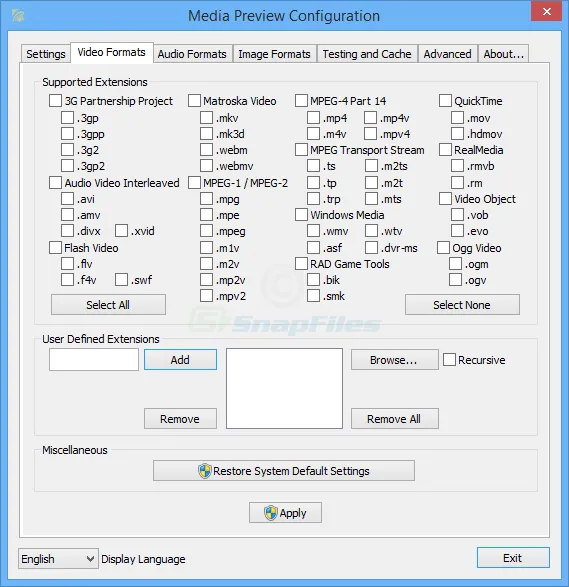Open the Testing and Cache tab

(367, 54)
